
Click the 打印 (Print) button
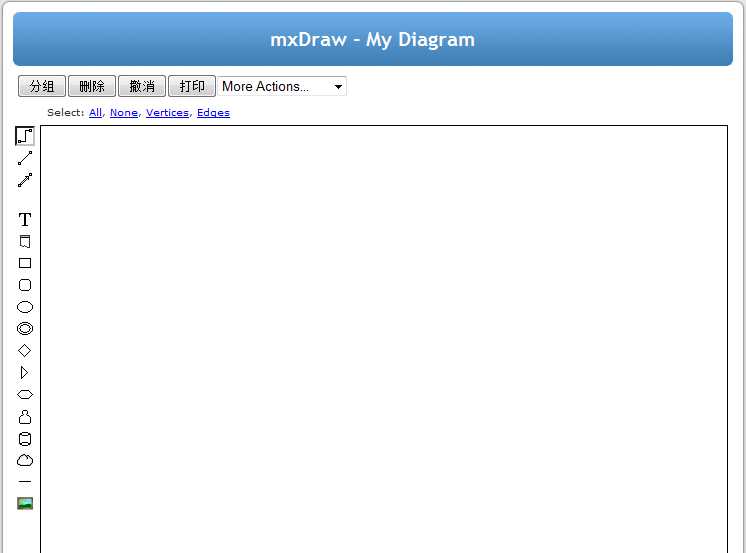pyautogui.click(x=192, y=86)
